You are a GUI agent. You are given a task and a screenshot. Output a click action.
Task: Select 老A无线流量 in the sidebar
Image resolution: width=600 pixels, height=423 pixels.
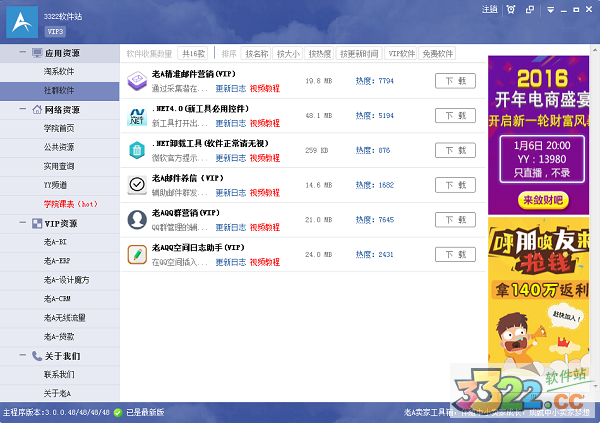(x=60, y=318)
